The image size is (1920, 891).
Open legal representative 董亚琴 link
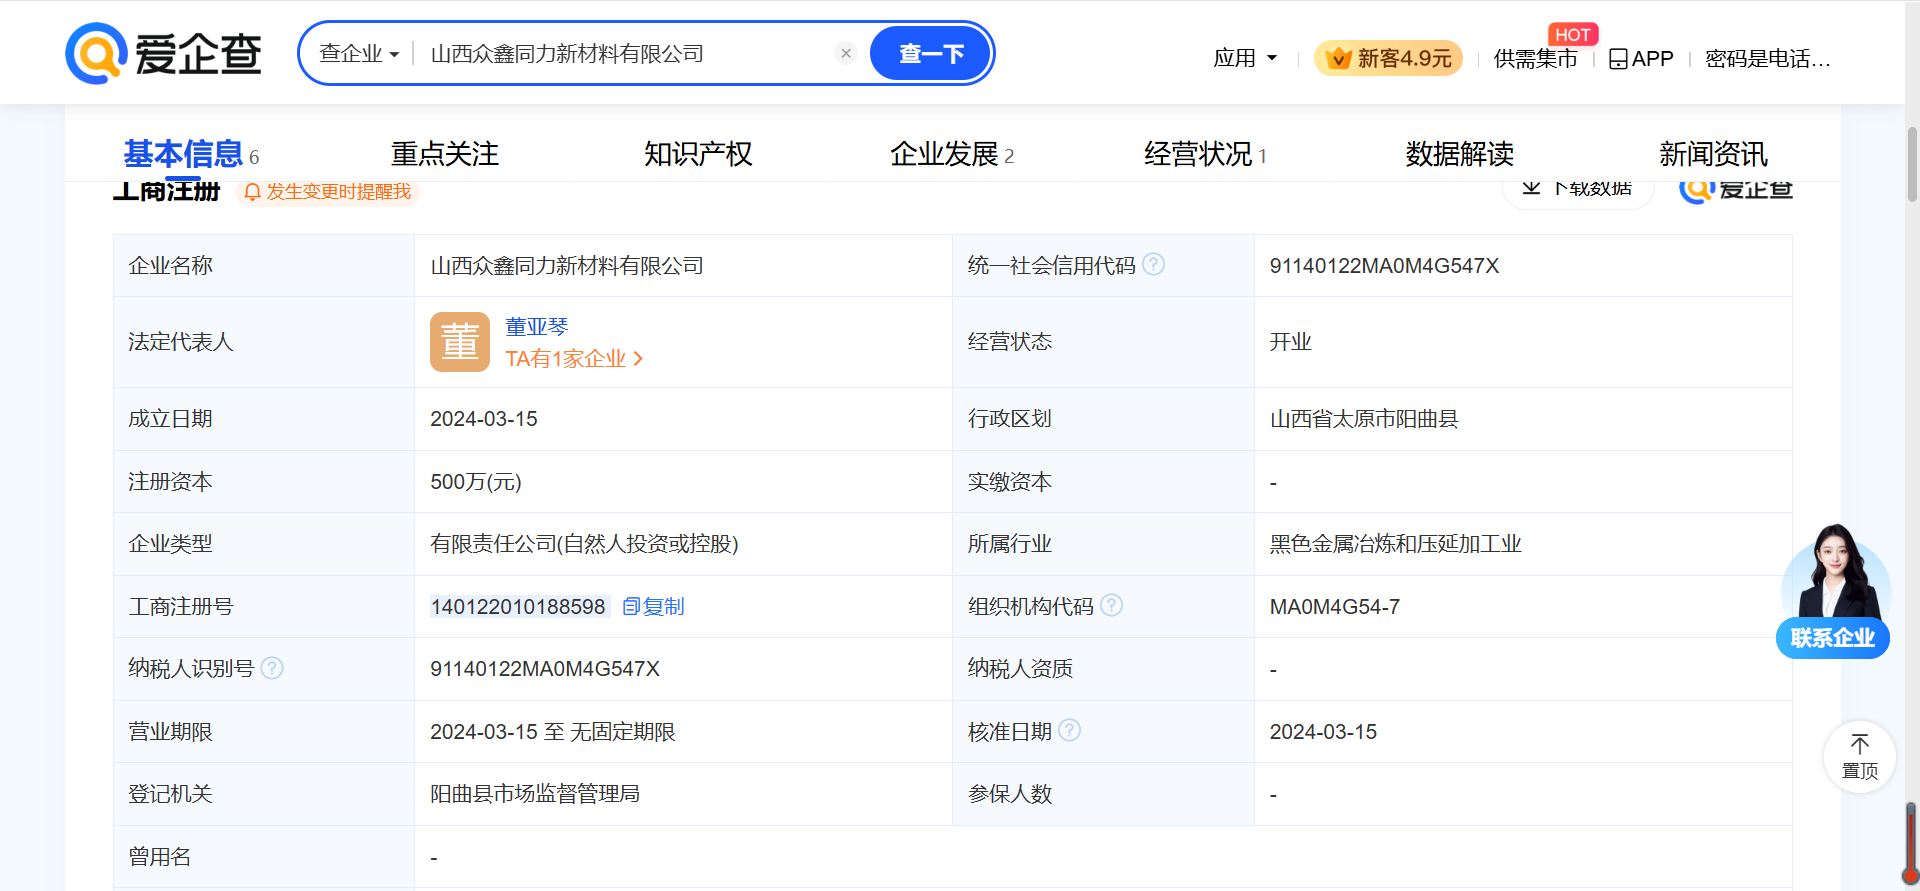537,326
